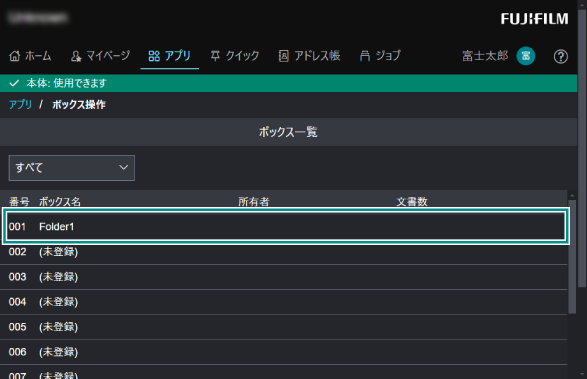587x379 pixels.
Task: Click the ジョブ printer icon
Action: click(365, 56)
